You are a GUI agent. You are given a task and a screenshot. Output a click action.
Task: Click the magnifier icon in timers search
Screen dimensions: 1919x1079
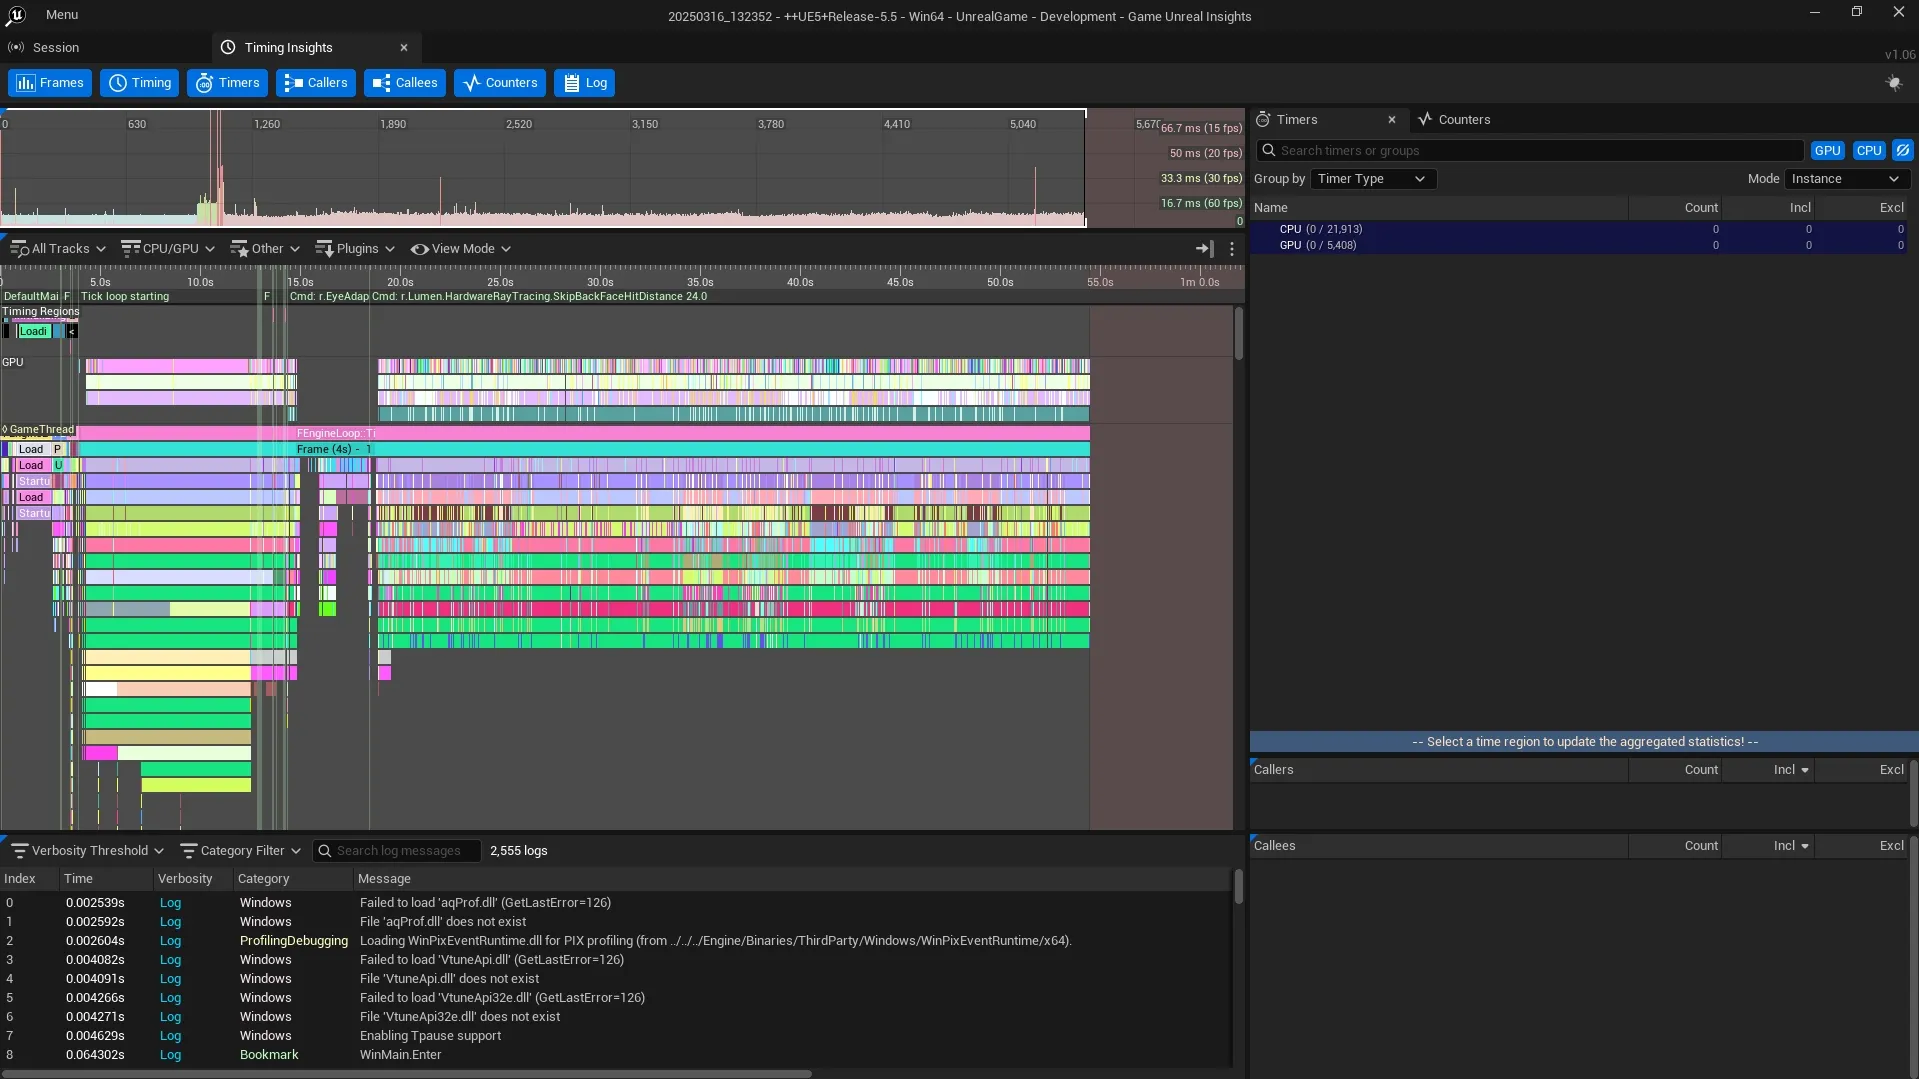[x=1269, y=151]
